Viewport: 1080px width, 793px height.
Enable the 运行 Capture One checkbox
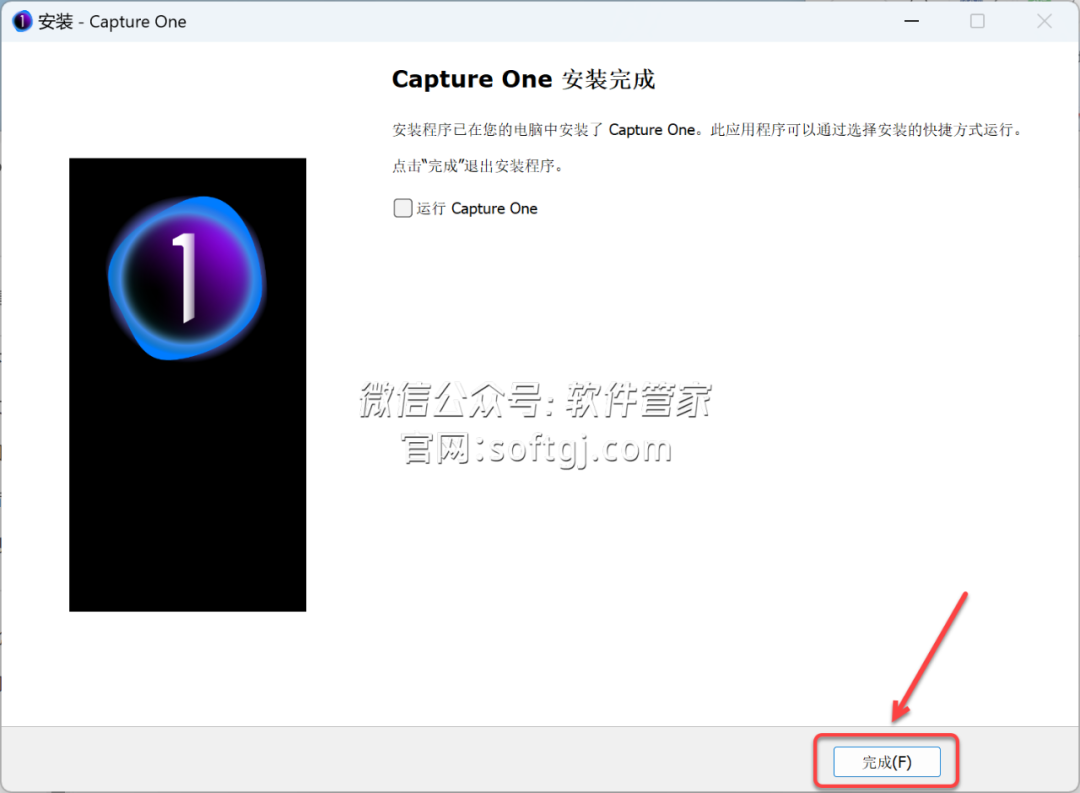point(403,208)
